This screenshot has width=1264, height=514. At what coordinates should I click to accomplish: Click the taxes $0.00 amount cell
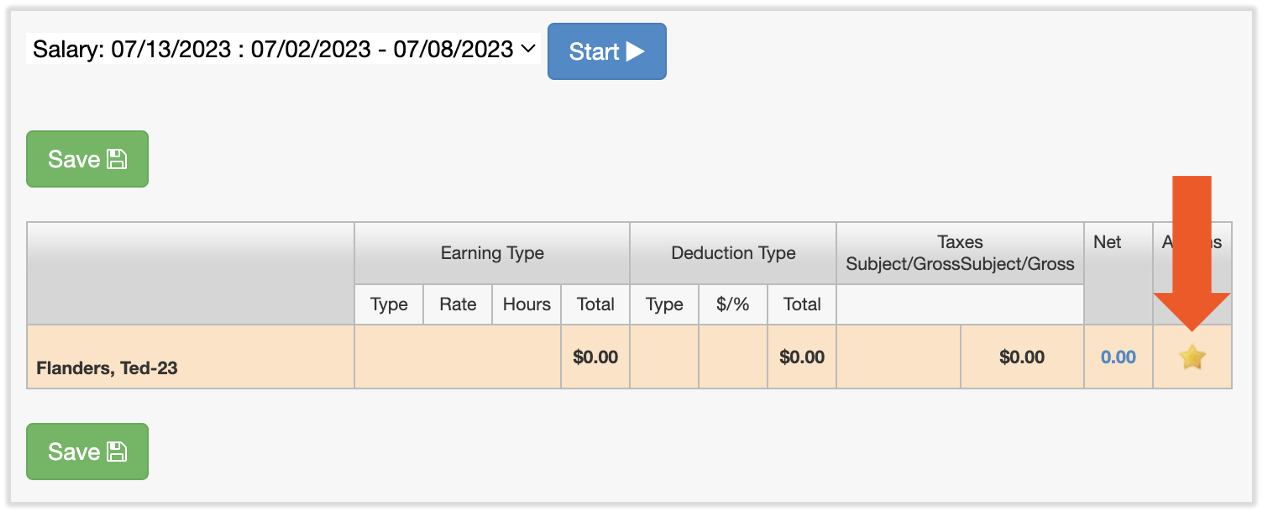pos(1022,357)
